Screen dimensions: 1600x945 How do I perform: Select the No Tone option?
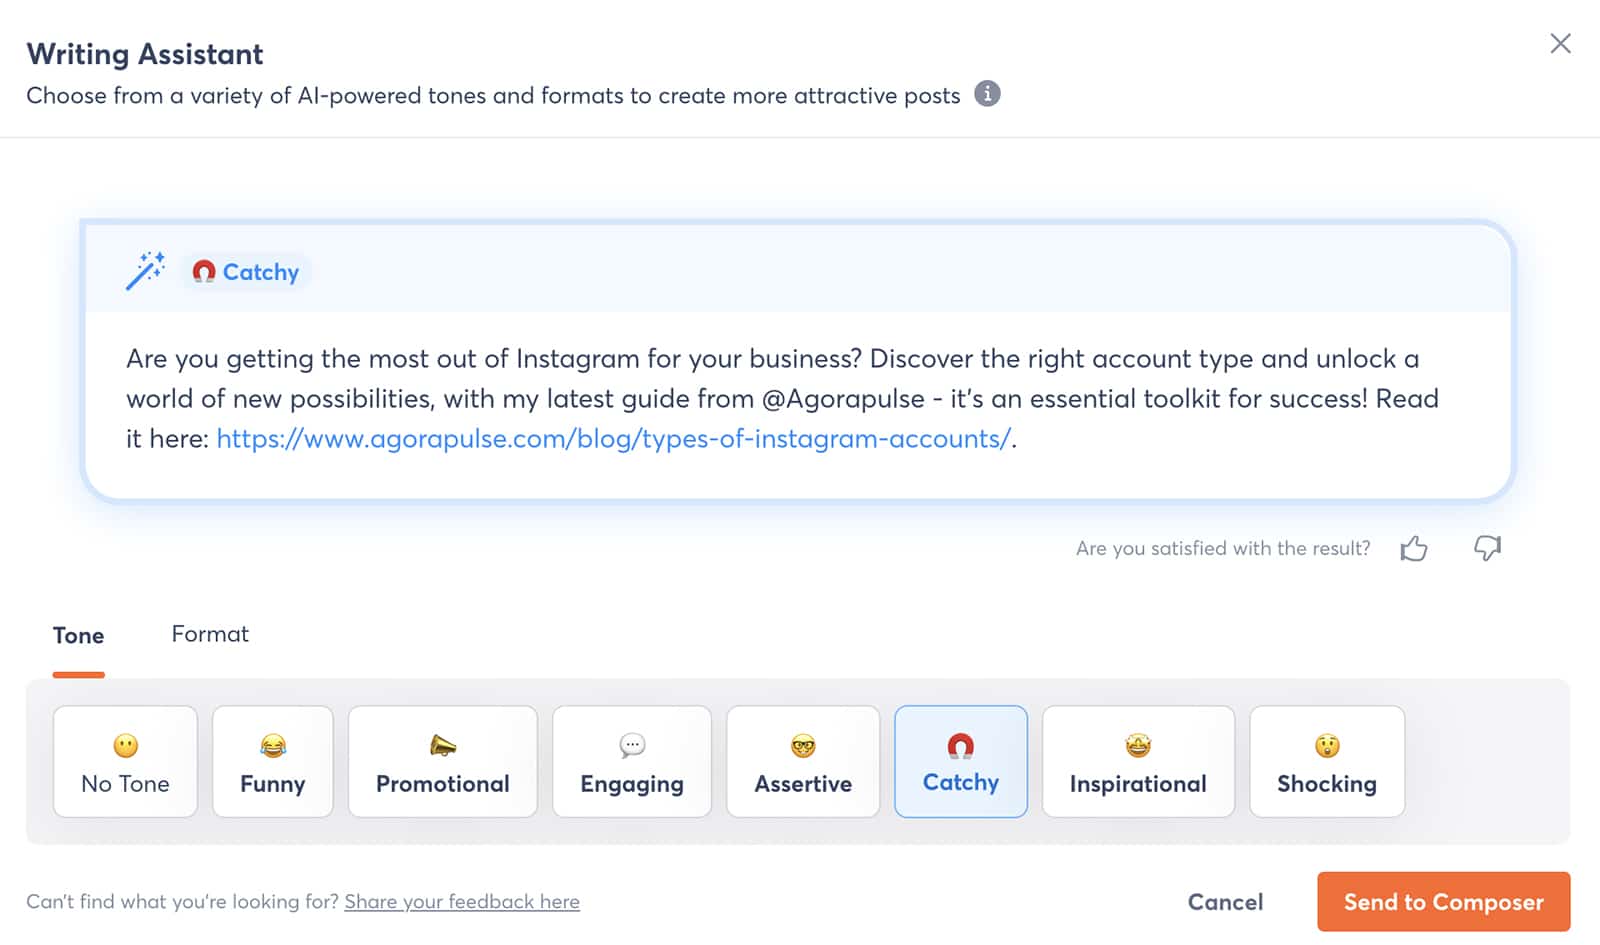125,762
